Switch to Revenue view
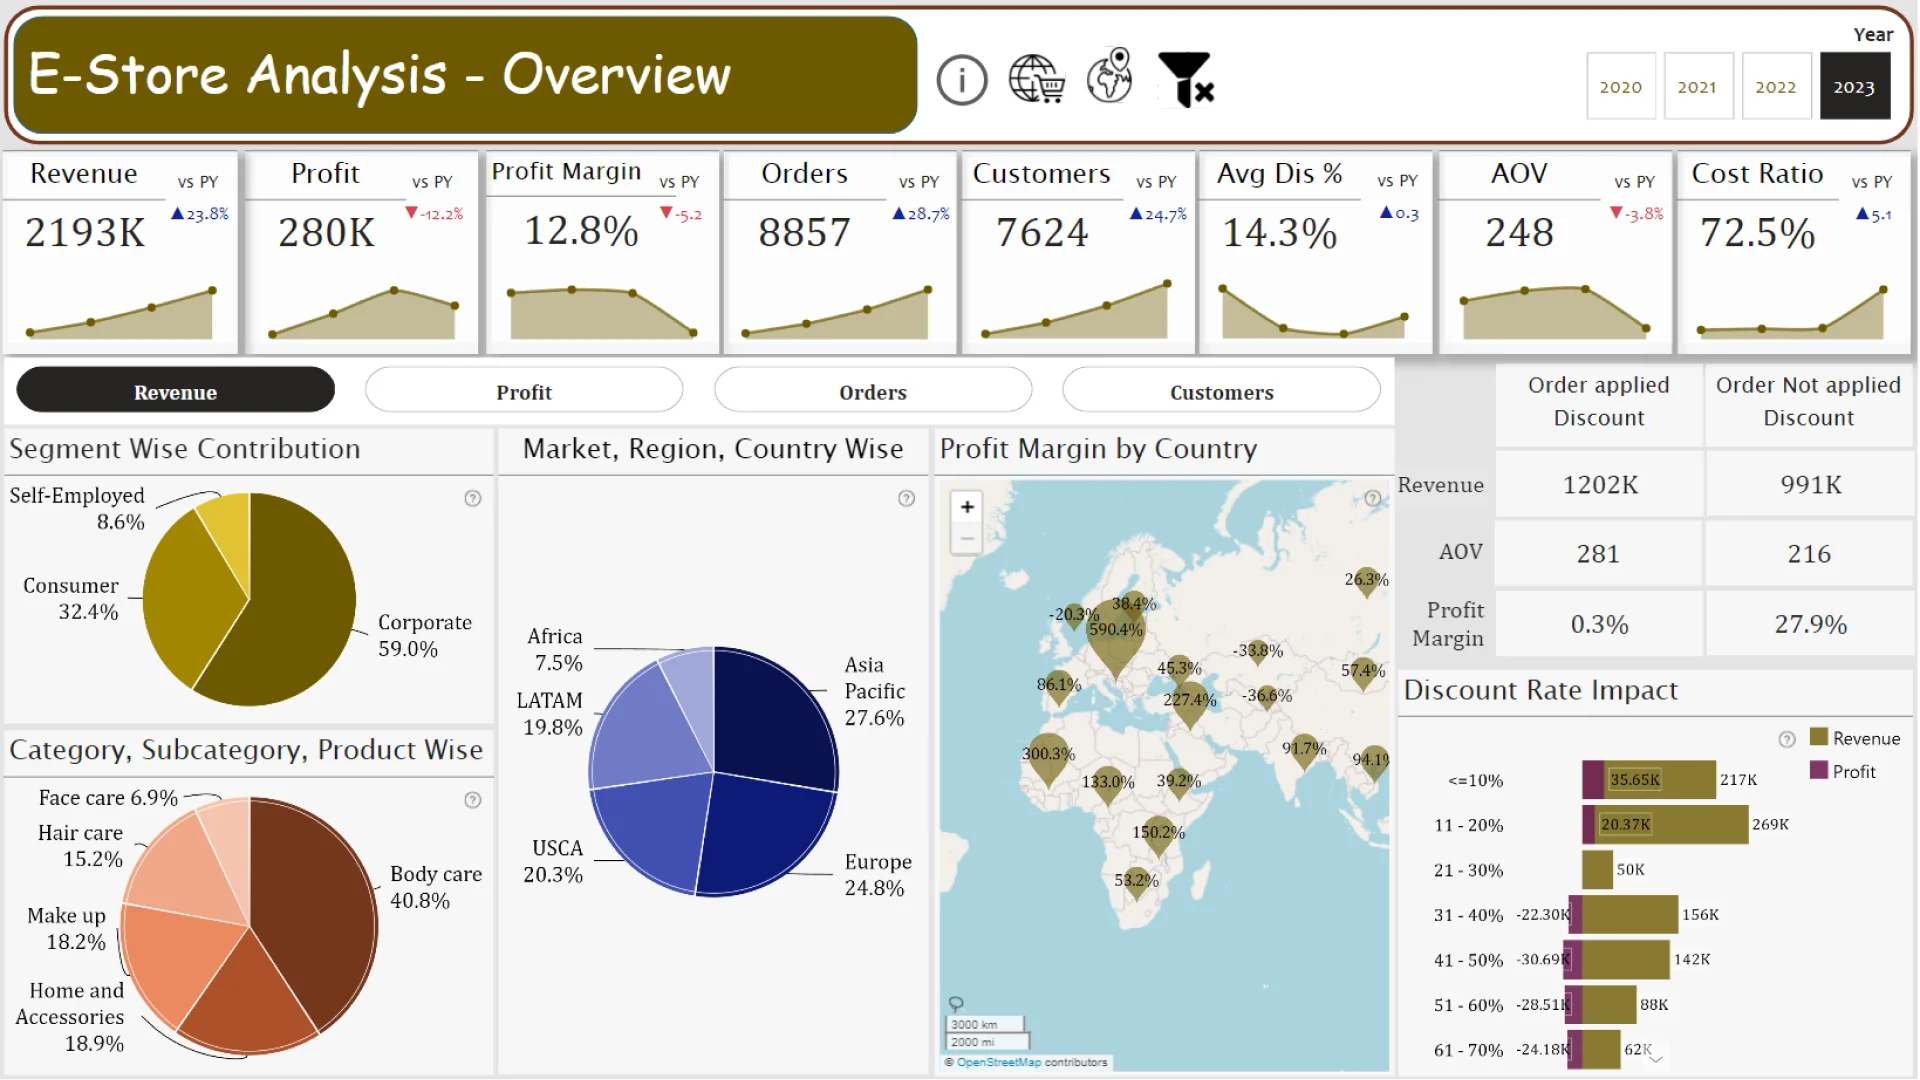 pyautogui.click(x=176, y=391)
